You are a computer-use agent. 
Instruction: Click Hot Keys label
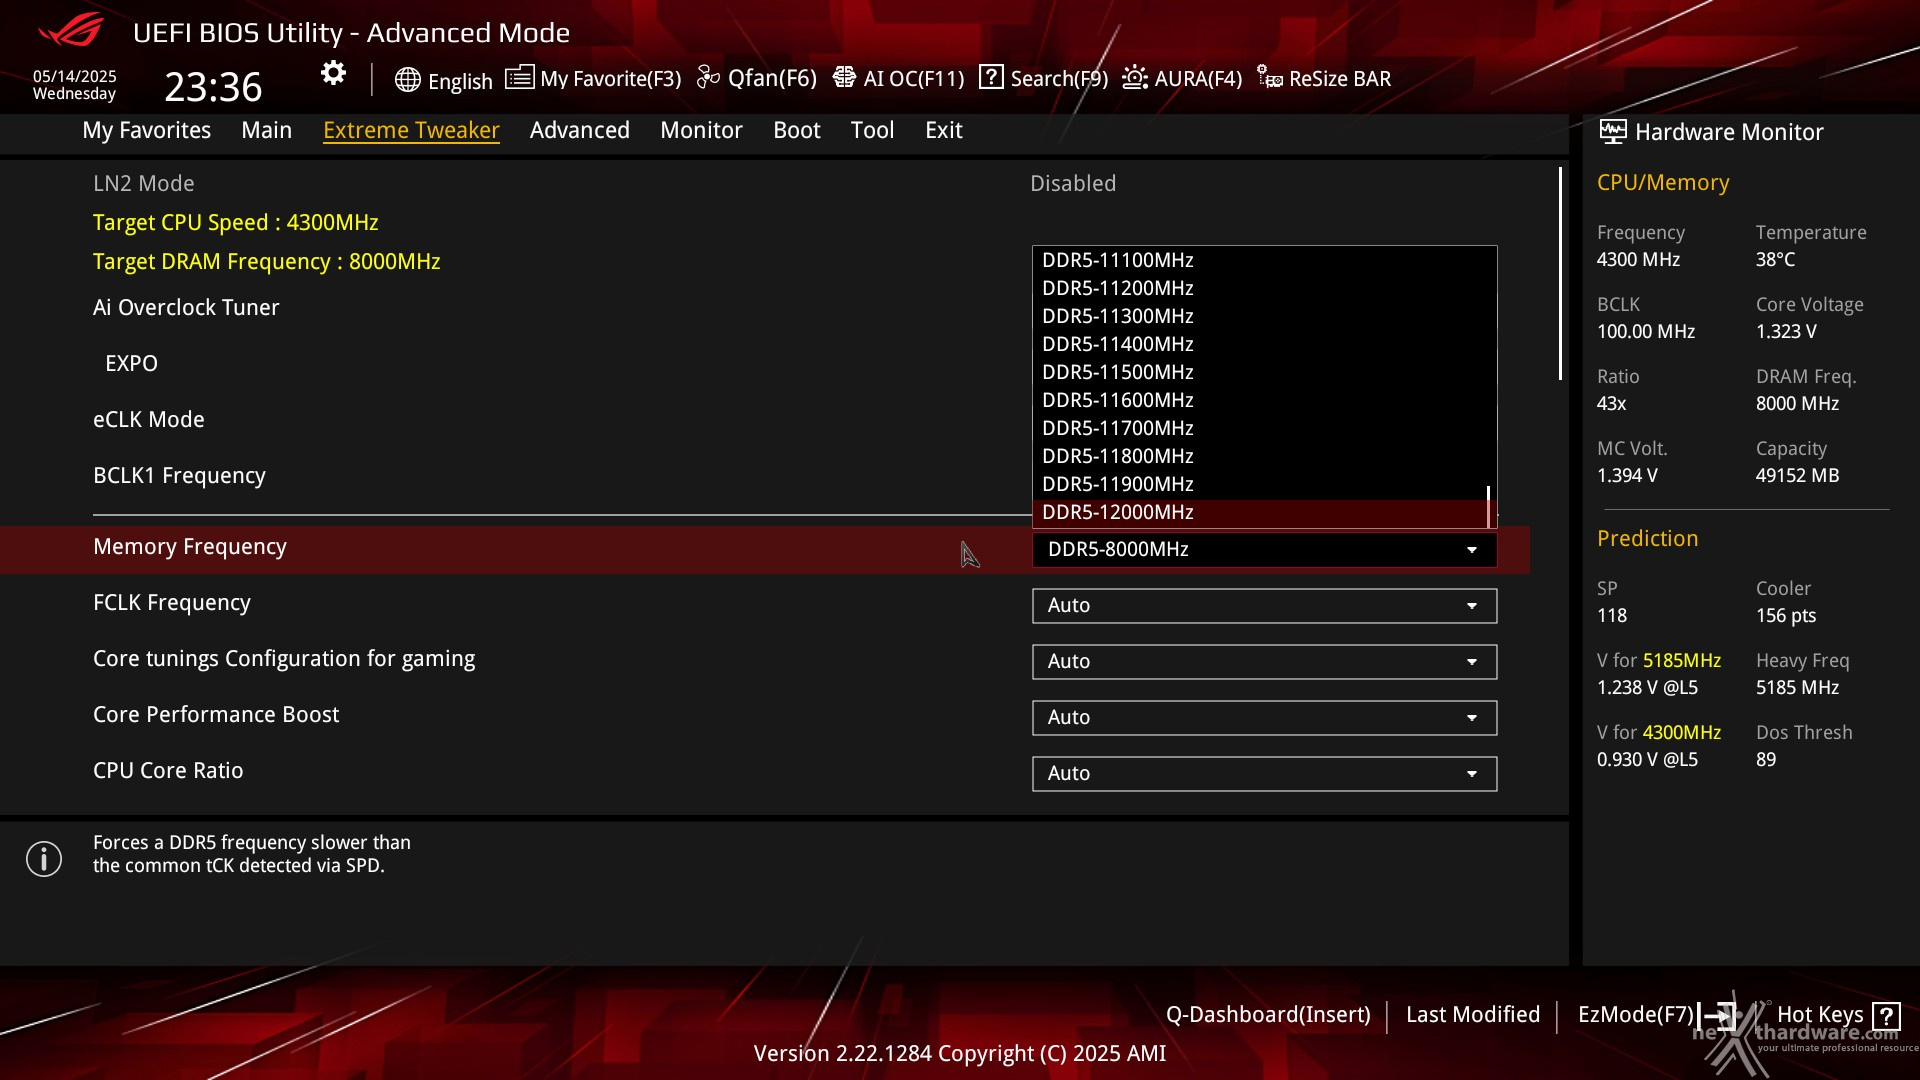coord(1820,1014)
